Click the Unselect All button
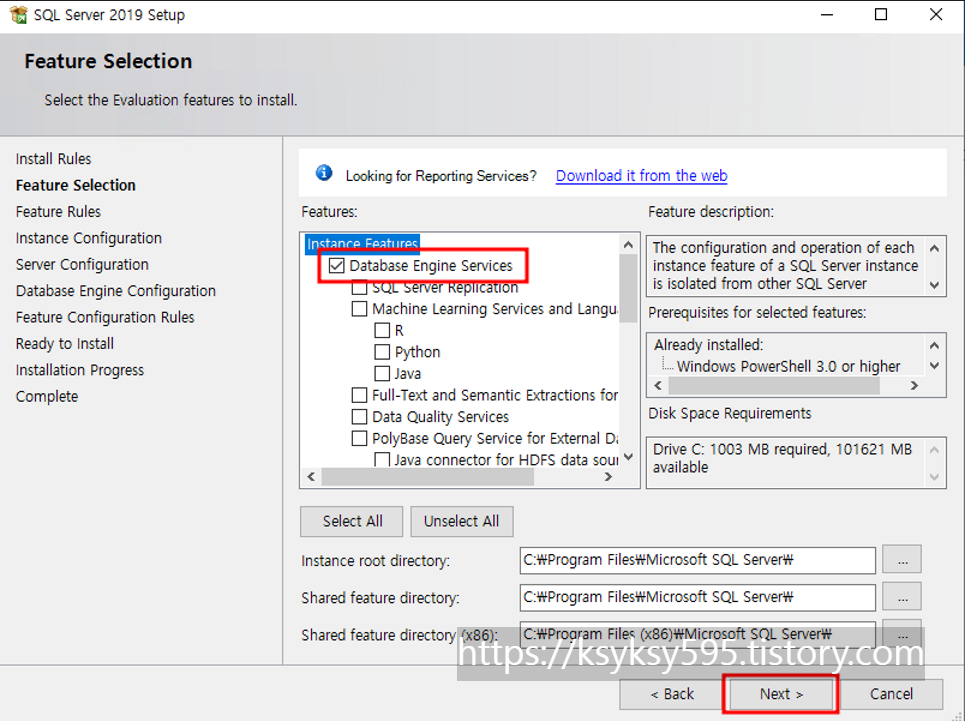 (462, 521)
